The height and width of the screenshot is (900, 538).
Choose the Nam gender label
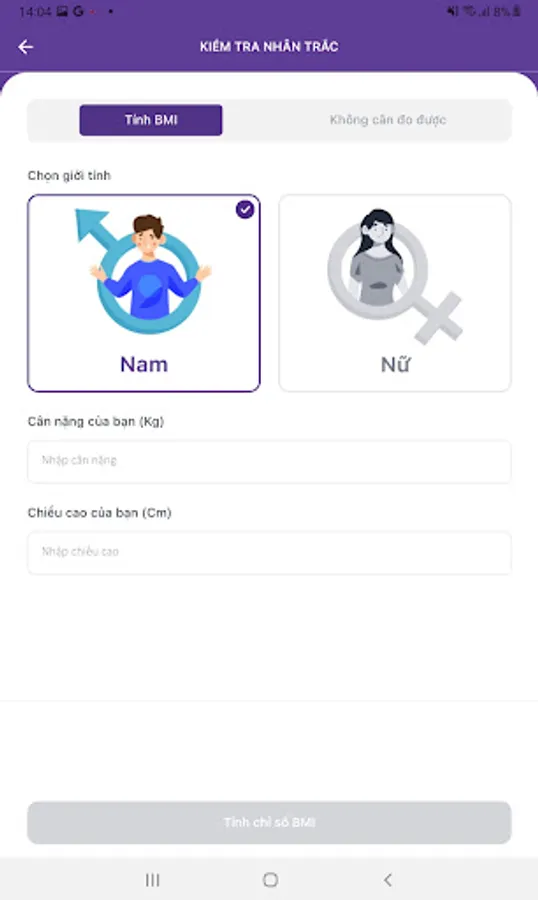144,364
